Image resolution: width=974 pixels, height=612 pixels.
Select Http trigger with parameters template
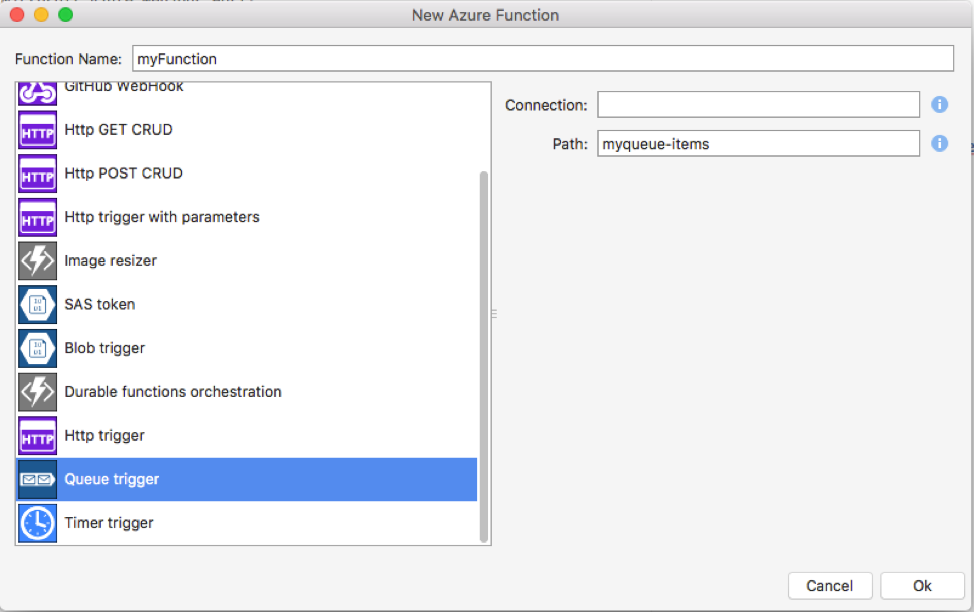click(161, 217)
